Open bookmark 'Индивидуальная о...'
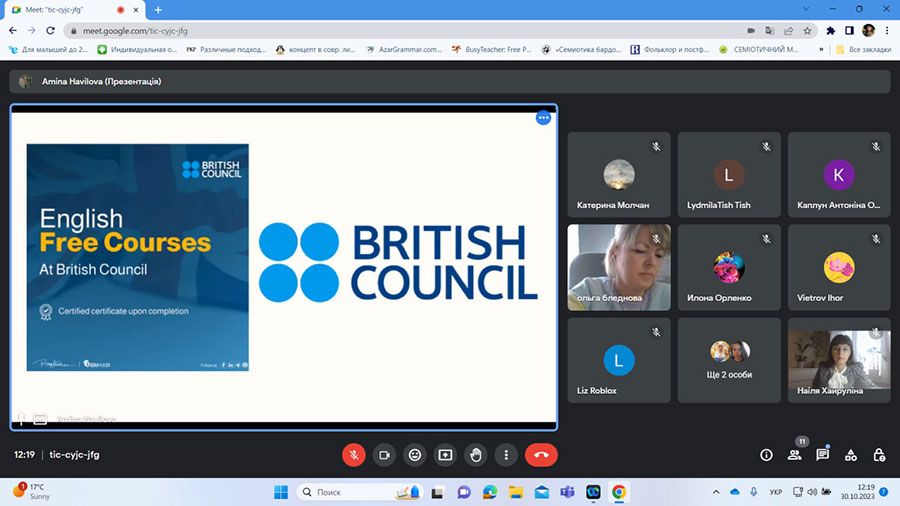The width and height of the screenshot is (900, 506). (138, 49)
